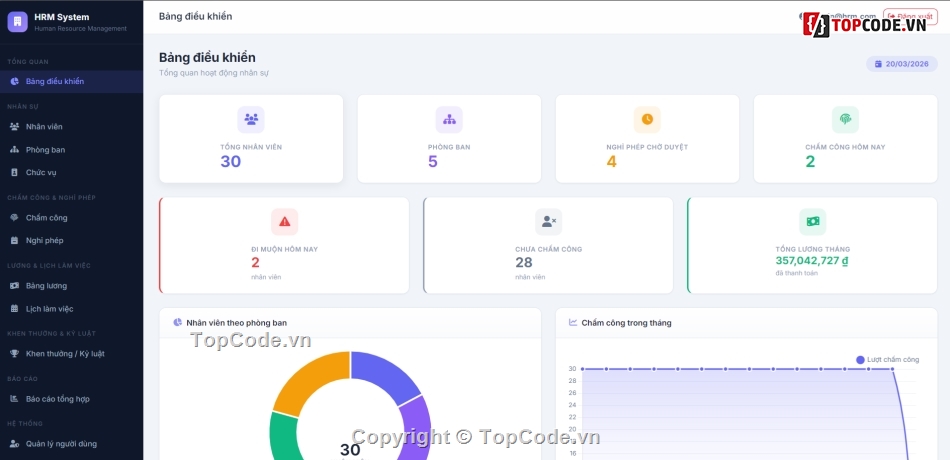Screen dimensions: 950x460
Task: Click the Đăng xuất logout button
Action: pyautogui.click(x=910, y=16)
